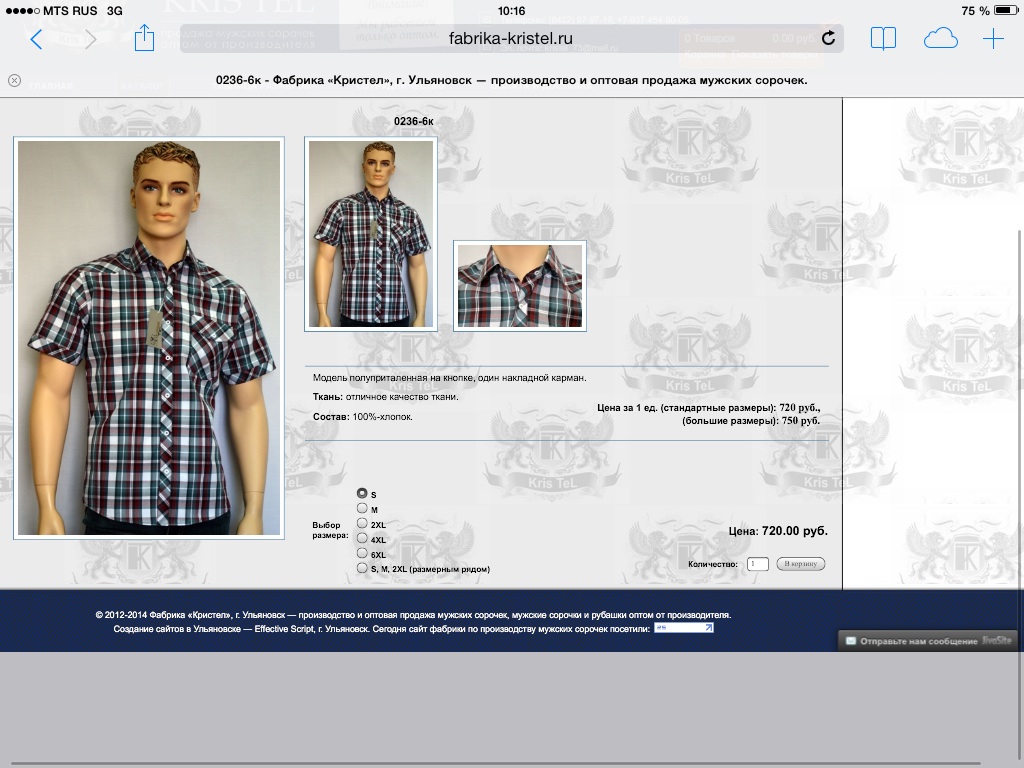Screen dimensions: 1024x768
Task: Click the В корзину button
Action: coord(801,564)
